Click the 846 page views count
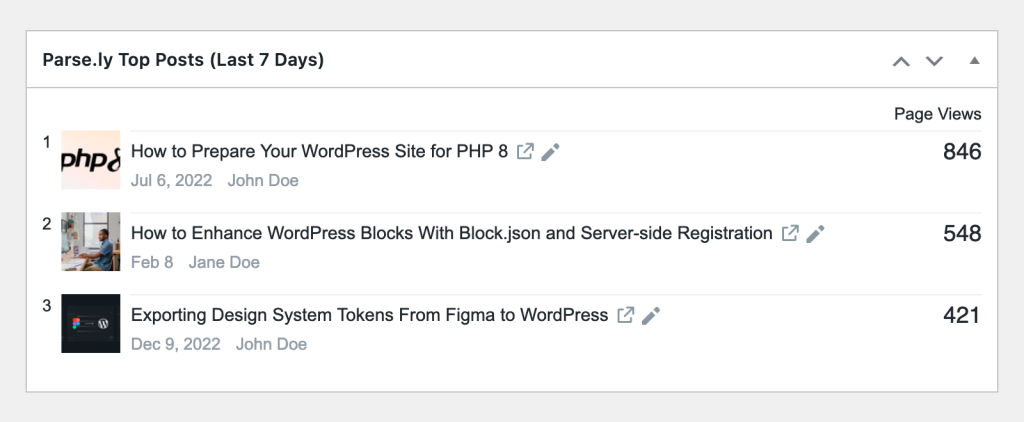Viewport: 1024px width, 422px height. pos(962,152)
